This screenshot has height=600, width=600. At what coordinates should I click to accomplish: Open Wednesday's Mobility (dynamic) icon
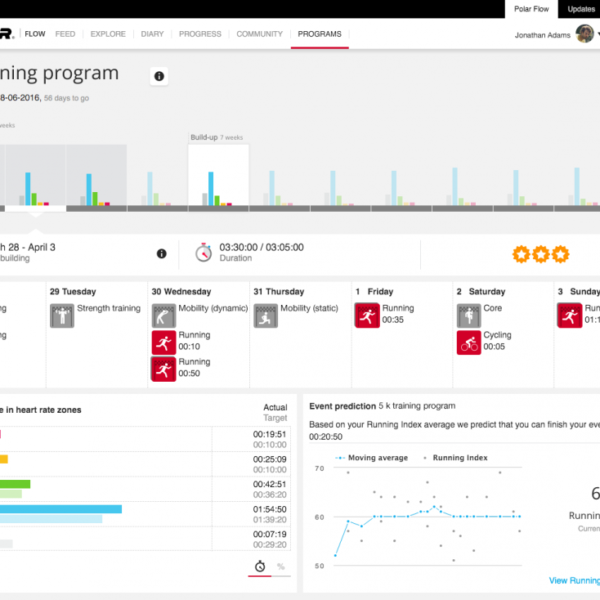coord(163,316)
